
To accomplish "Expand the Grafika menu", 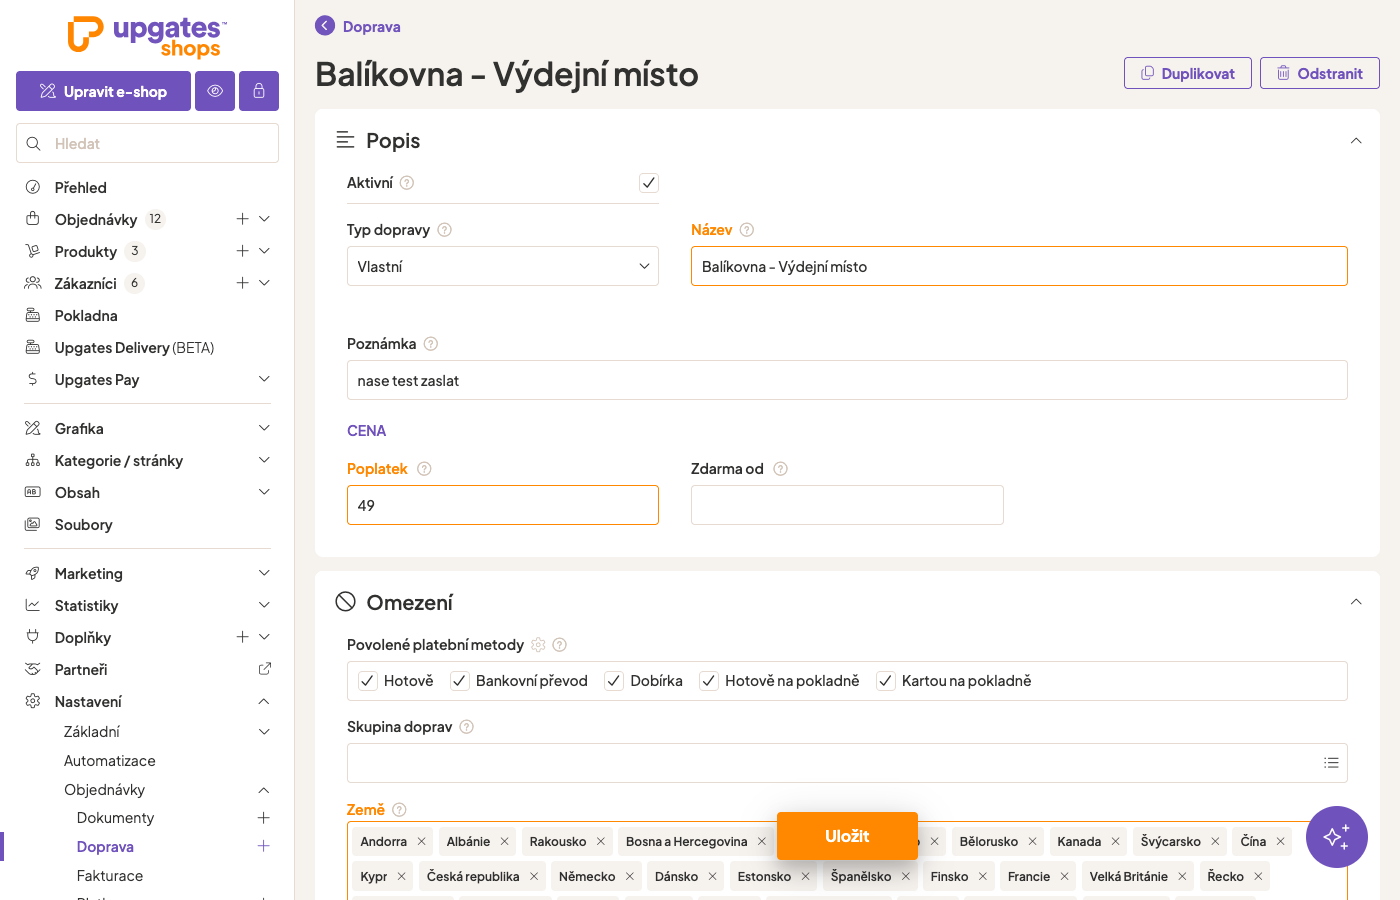I will pyautogui.click(x=264, y=428).
